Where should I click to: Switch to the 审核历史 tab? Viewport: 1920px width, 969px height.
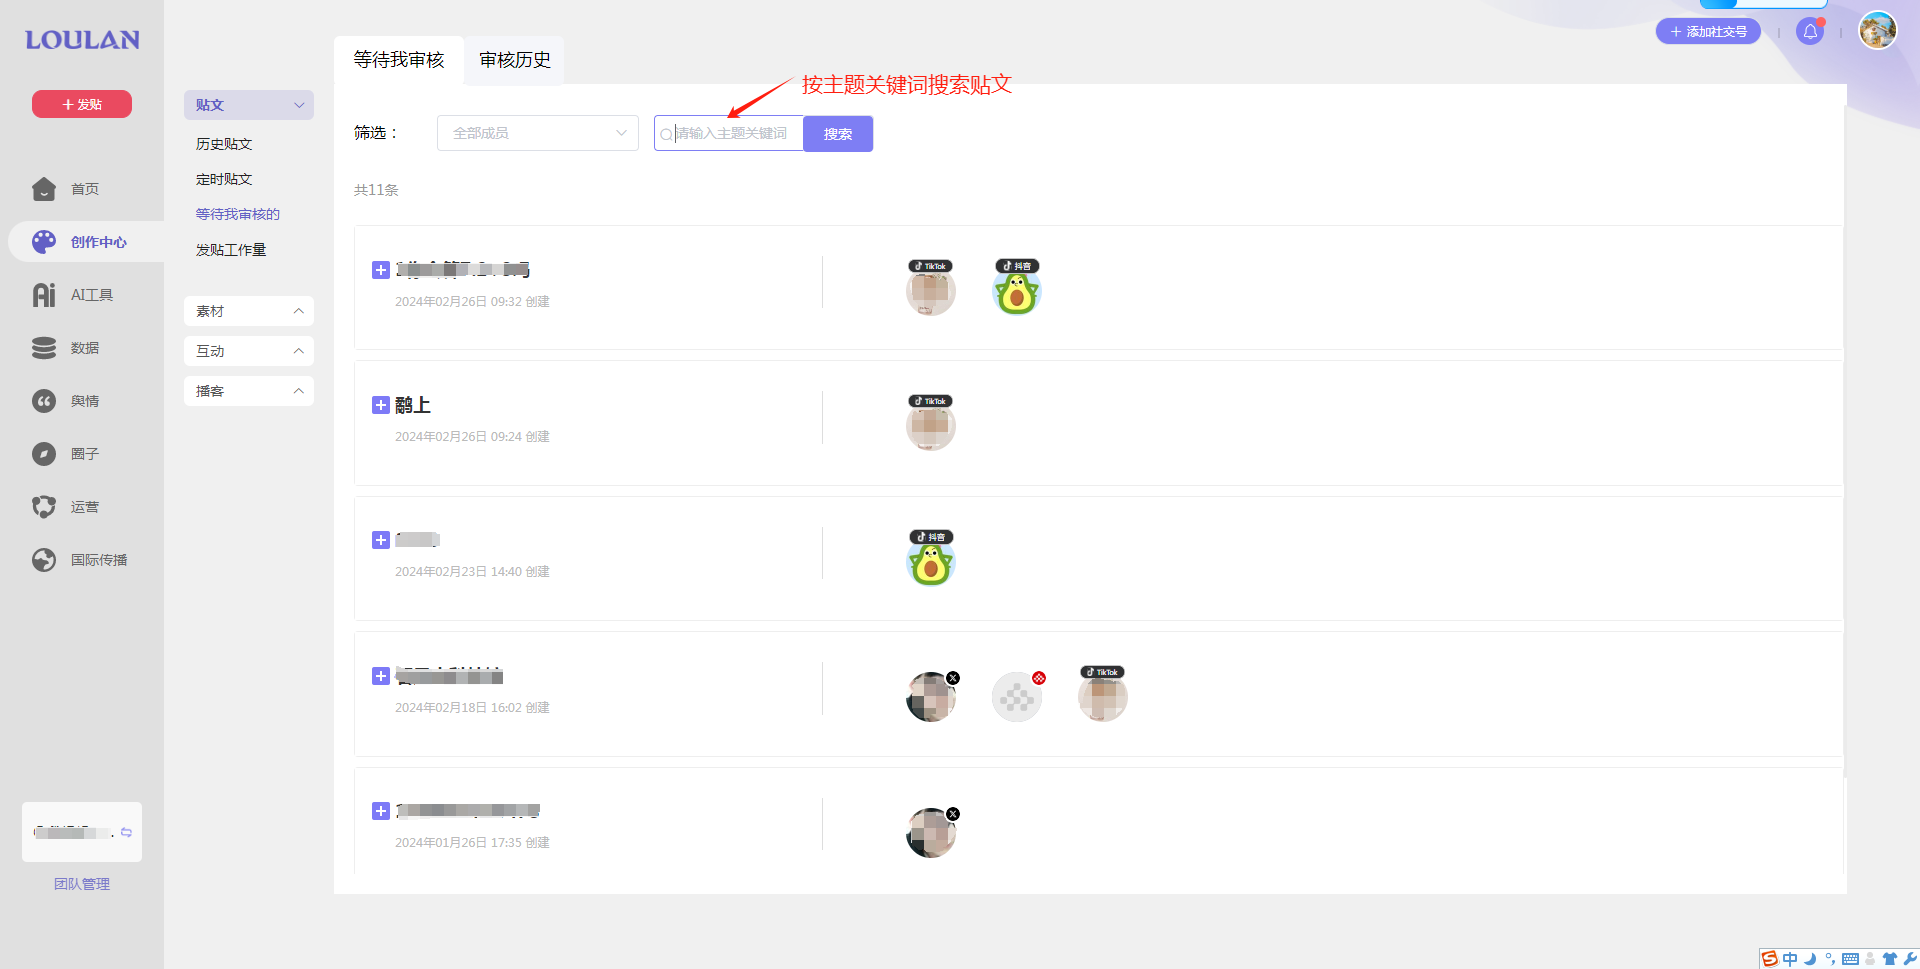pos(515,60)
